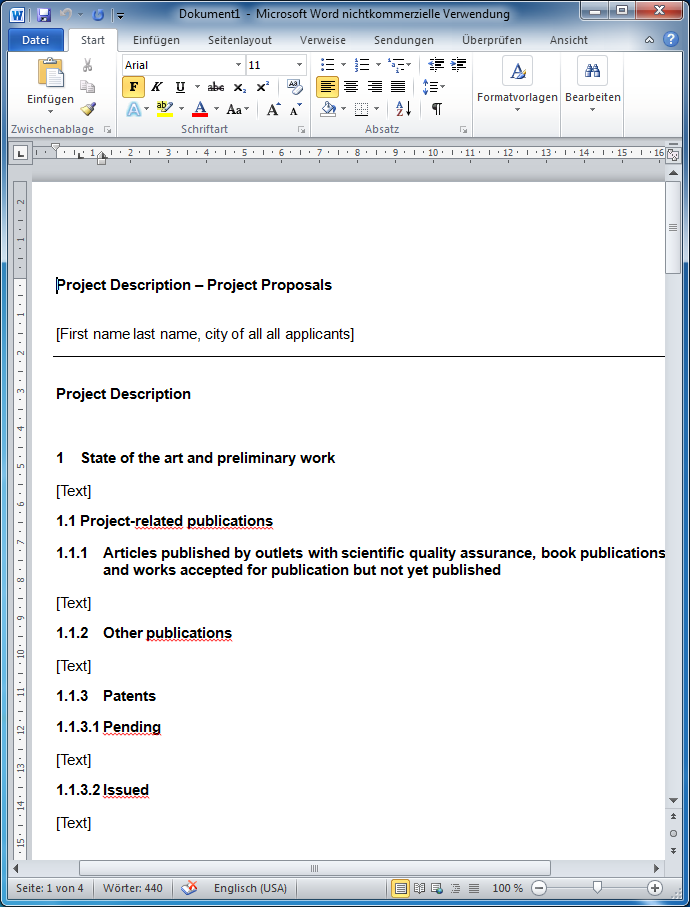Switch to Verweise ribbon tab
Viewport: 690px width, 907px height.
coord(323,40)
